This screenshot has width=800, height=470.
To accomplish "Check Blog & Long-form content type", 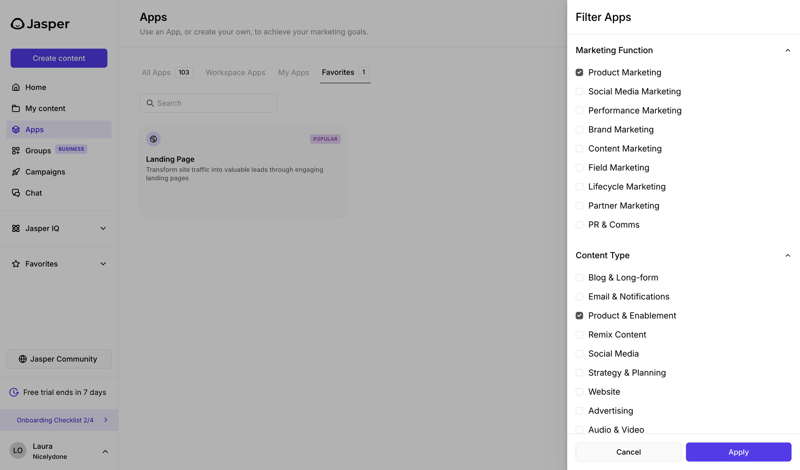I will [x=579, y=278].
